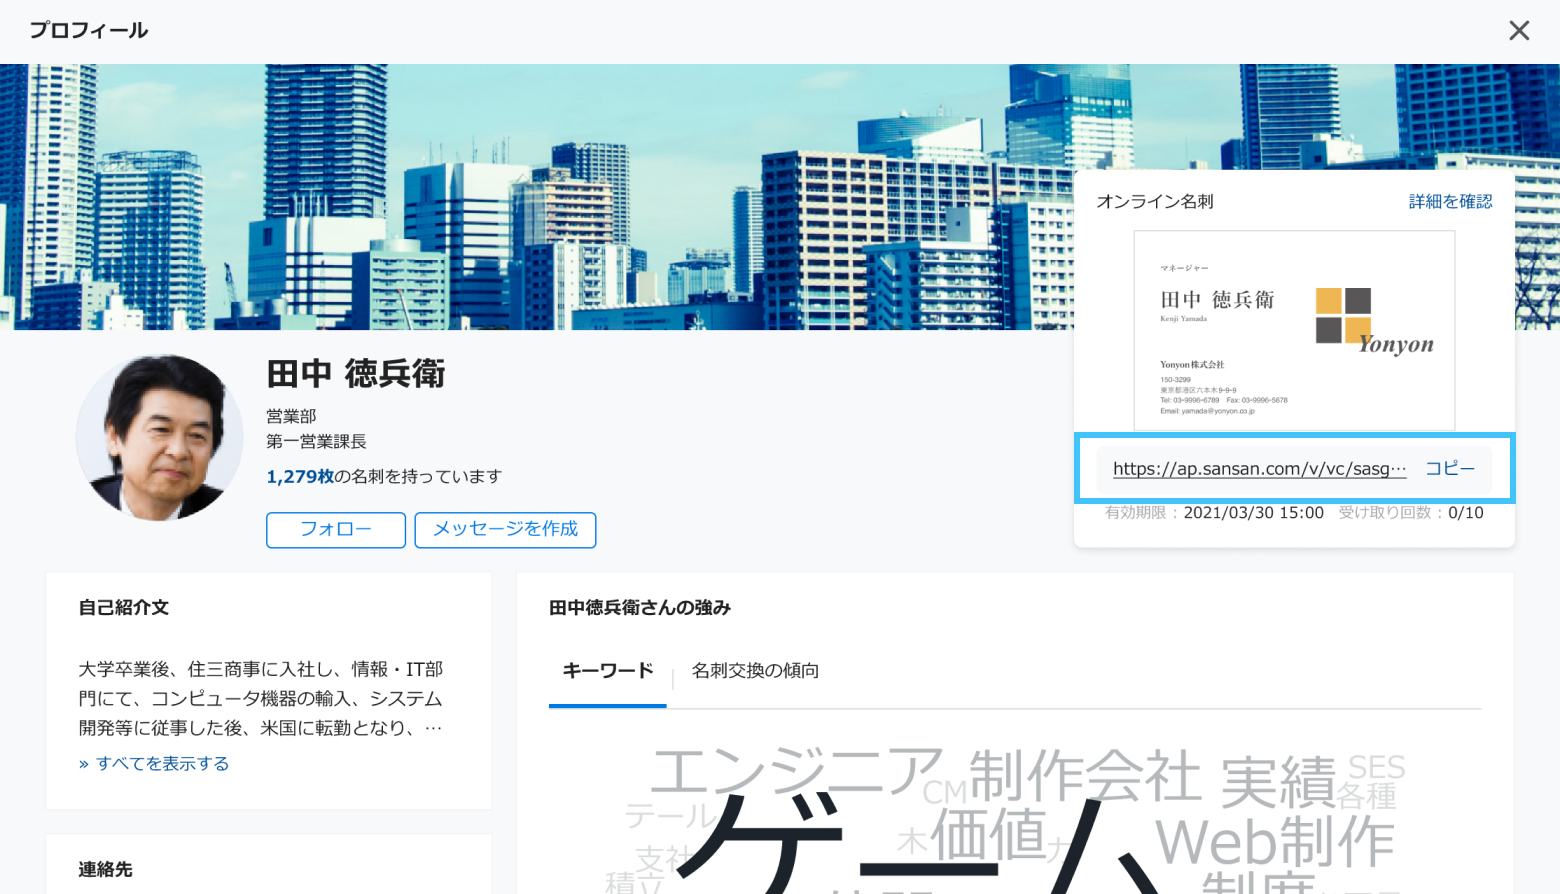This screenshot has height=894, width=1560.
Task: Click the SES keyword in word cloud
Action: coord(1376,767)
